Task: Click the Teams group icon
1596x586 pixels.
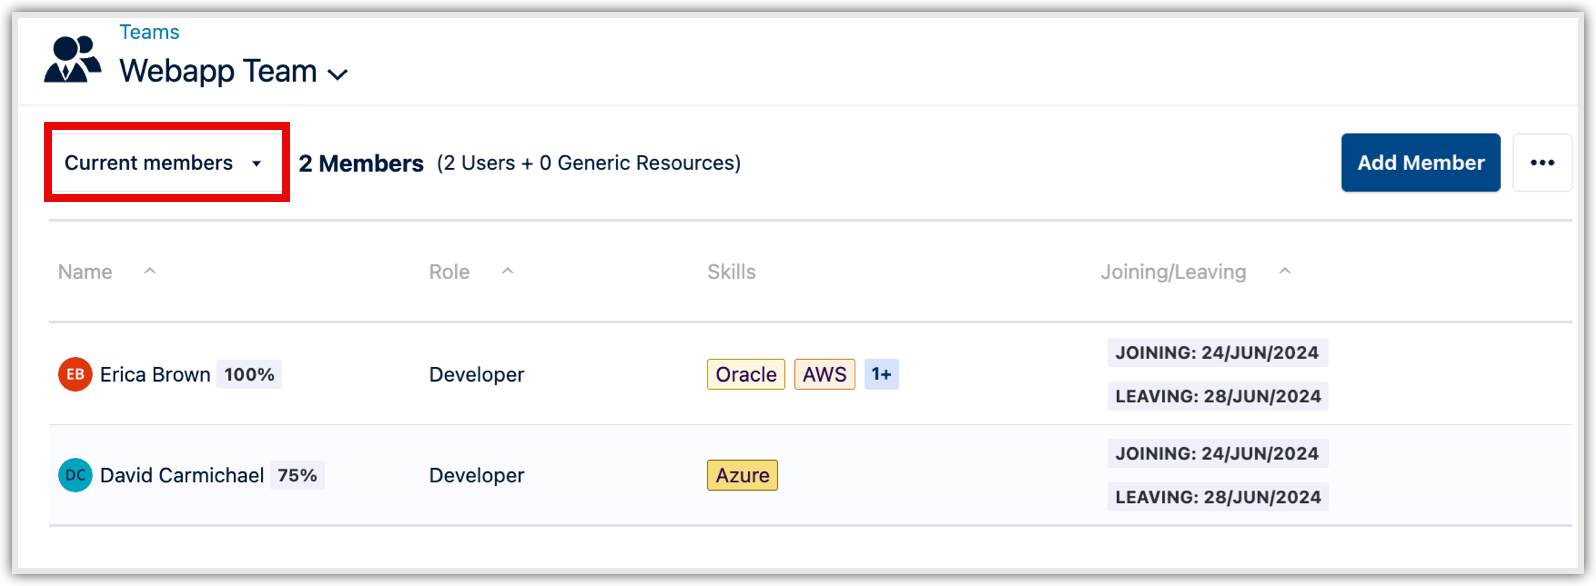Action: point(72,59)
